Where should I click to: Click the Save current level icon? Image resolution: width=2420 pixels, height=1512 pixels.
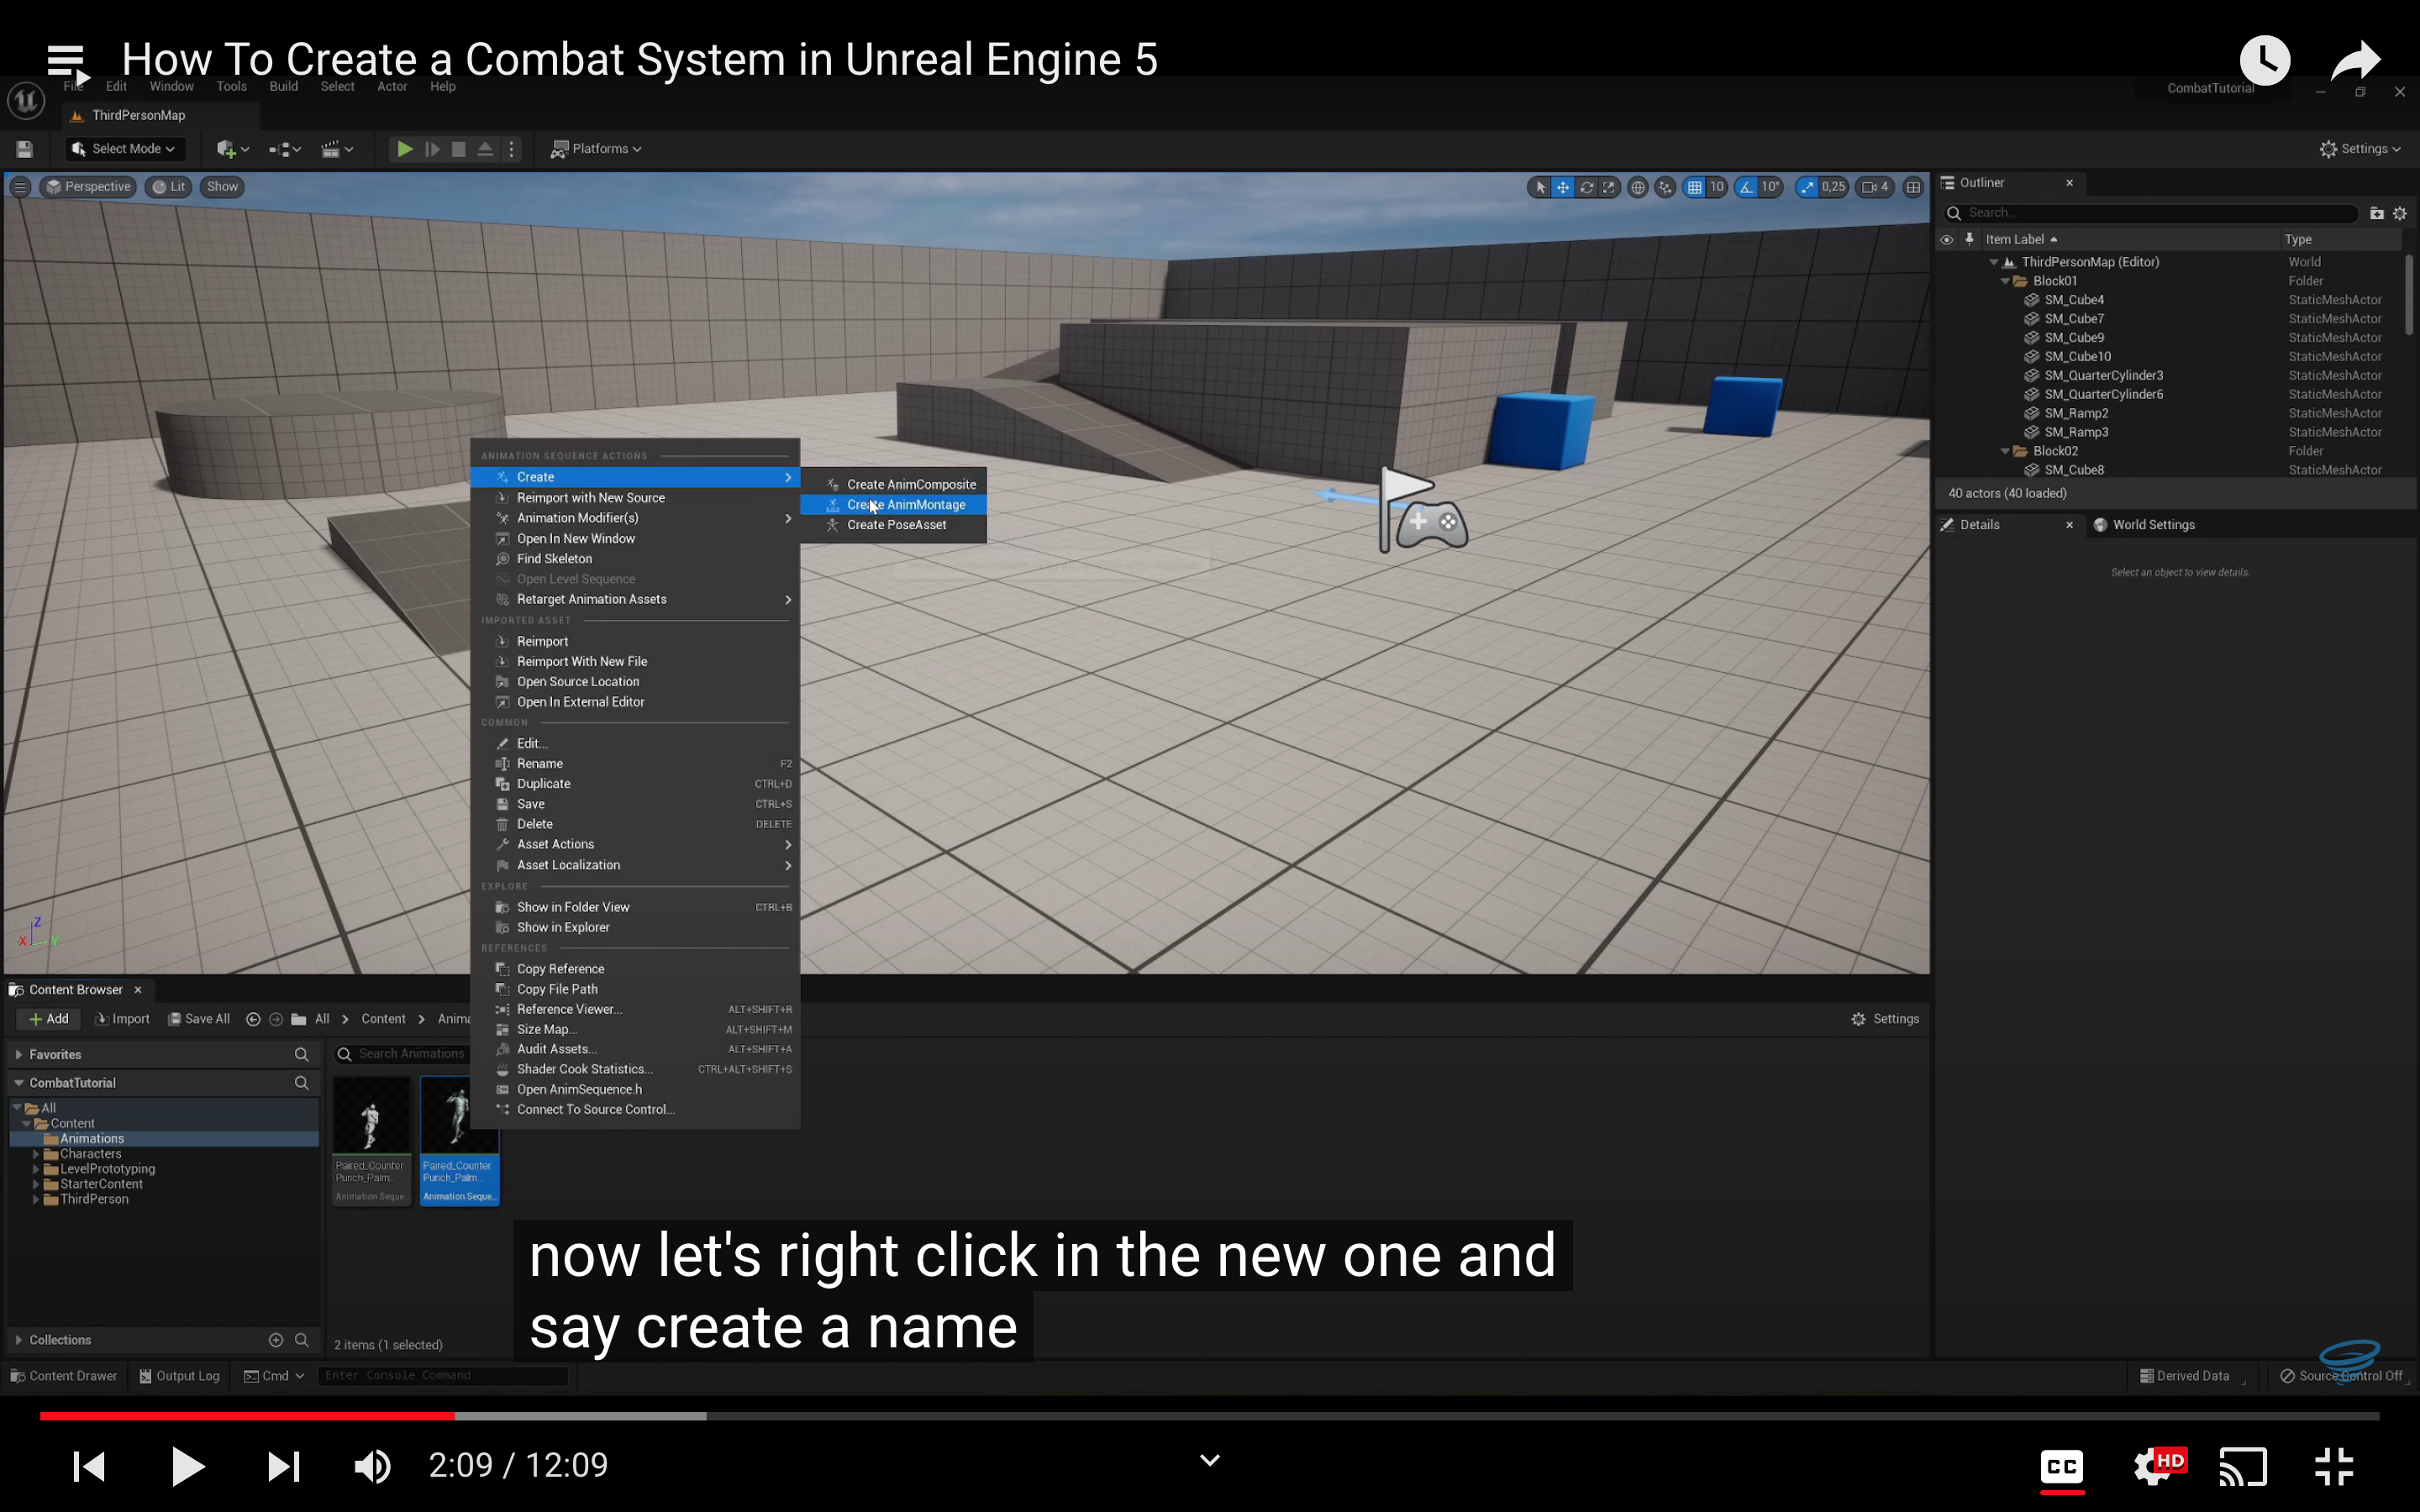click(25, 149)
